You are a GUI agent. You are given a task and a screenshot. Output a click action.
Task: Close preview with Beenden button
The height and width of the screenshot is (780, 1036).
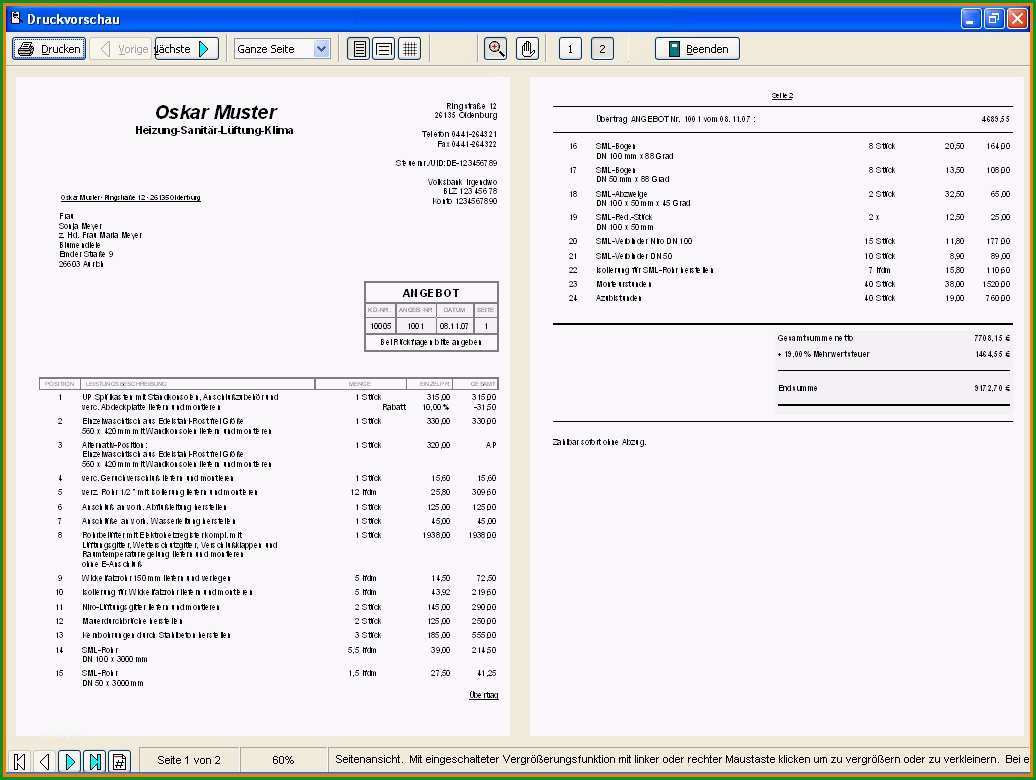point(697,49)
